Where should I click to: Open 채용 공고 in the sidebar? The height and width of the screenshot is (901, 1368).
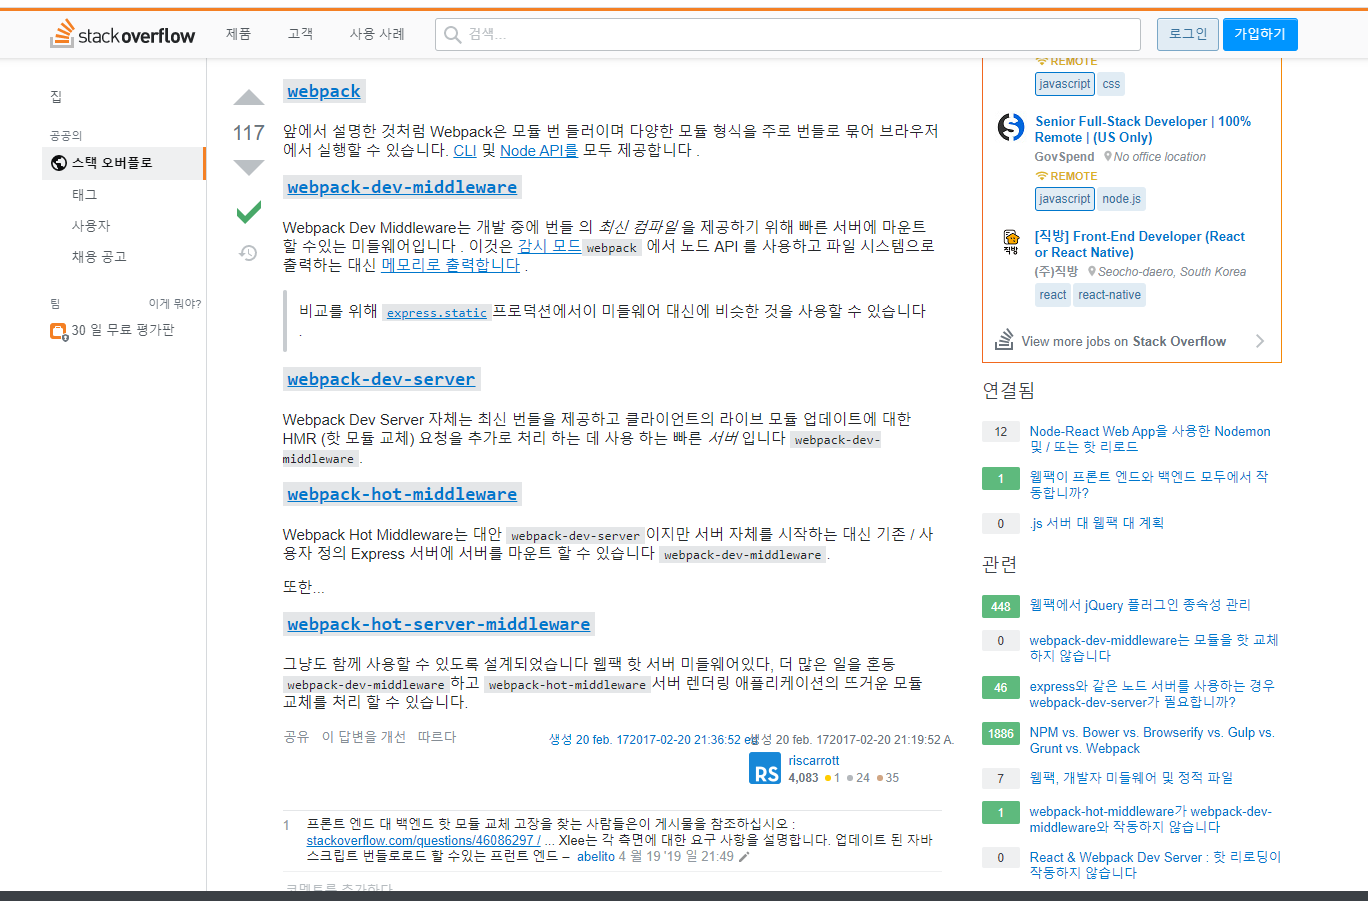click(x=99, y=257)
